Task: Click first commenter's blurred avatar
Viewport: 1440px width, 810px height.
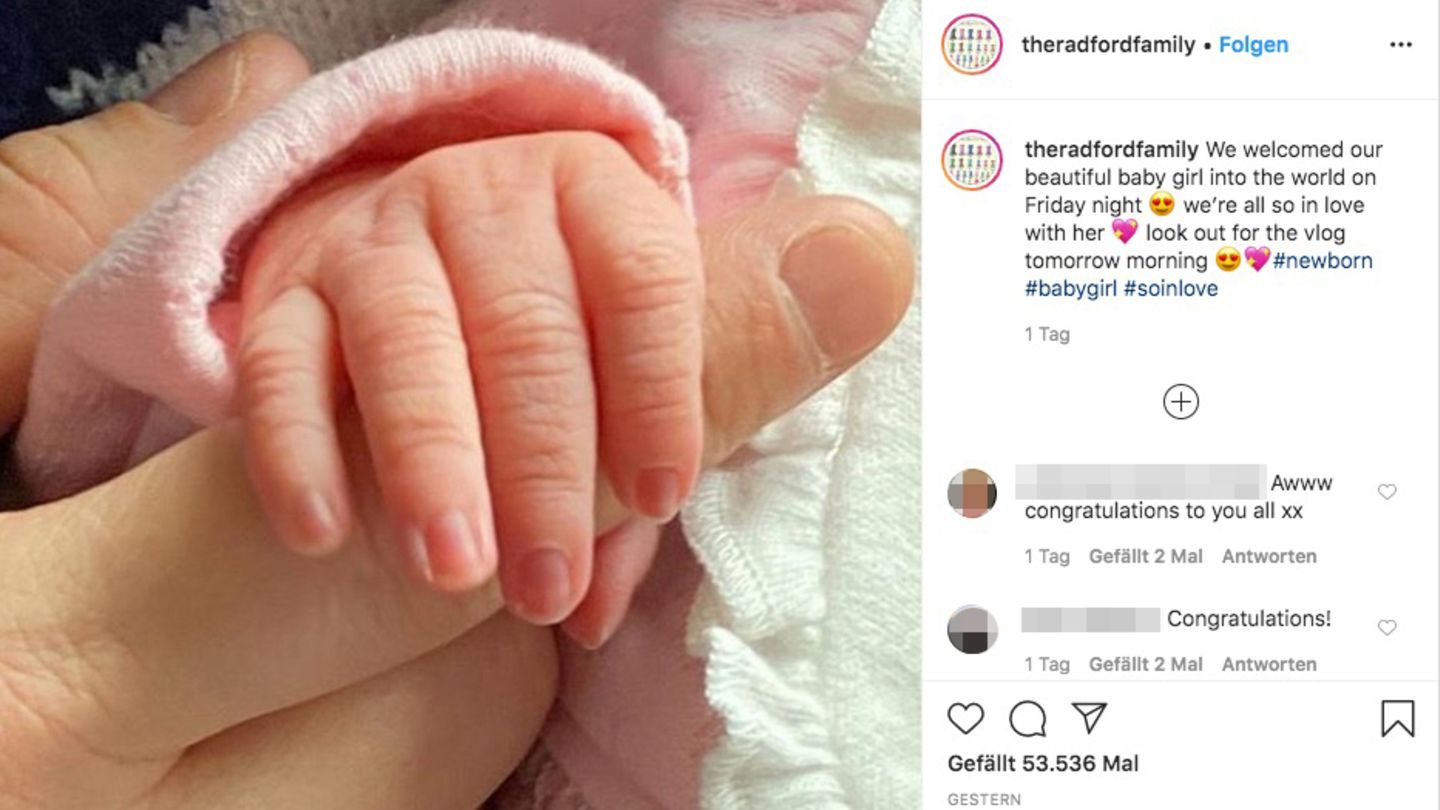Action: click(x=972, y=493)
